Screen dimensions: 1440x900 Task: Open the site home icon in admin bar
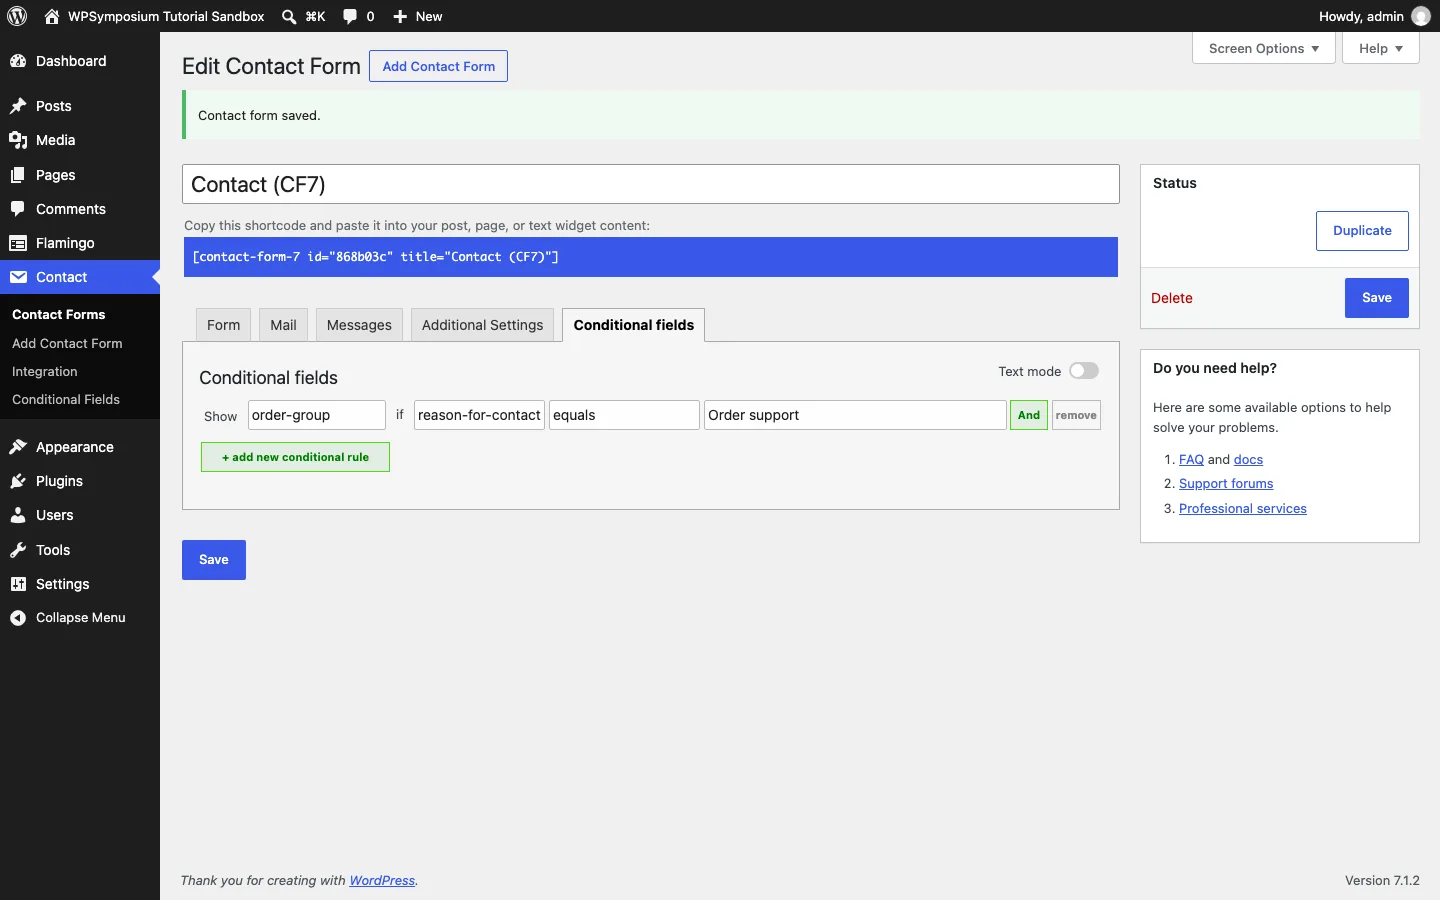click(52, 16)
